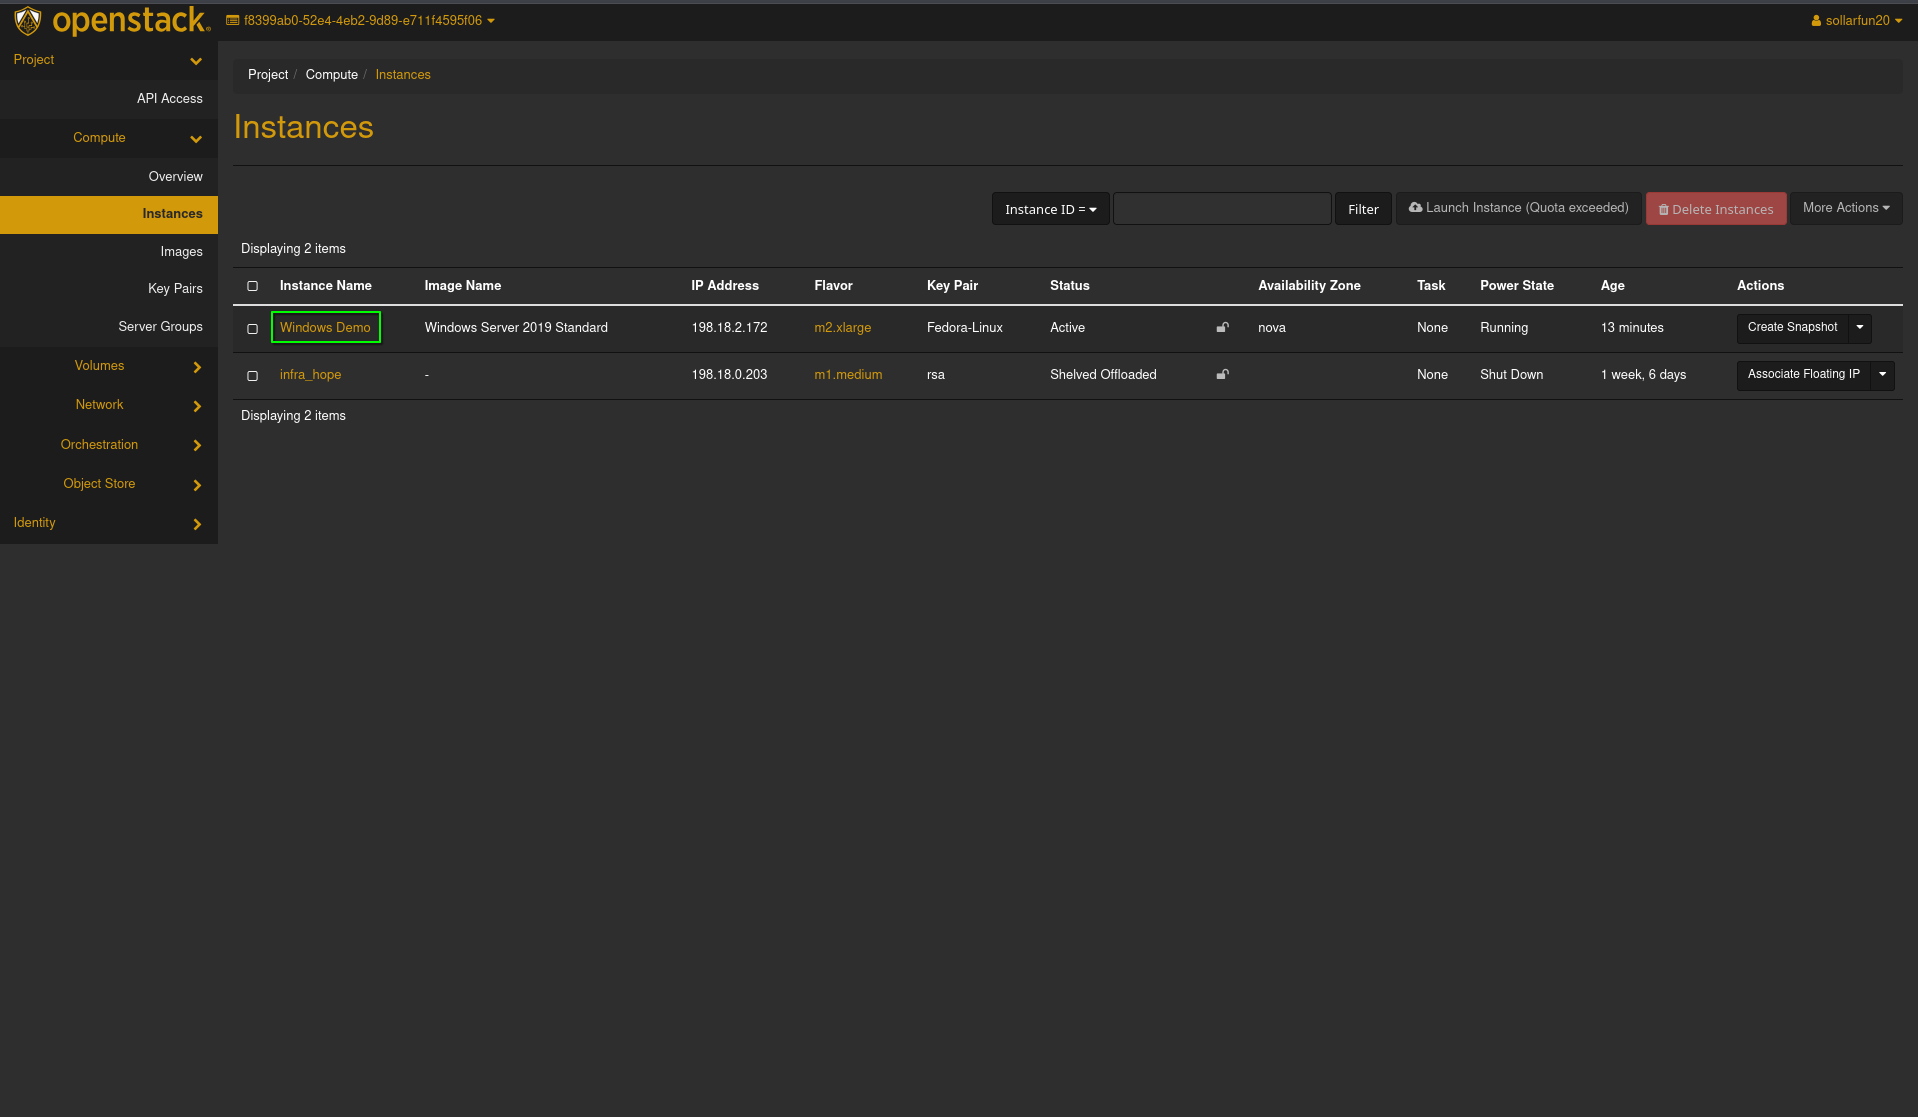Viewport: 1918px width, 1117px height.
Task: Tick the checkbox for Windows Demo
Action: (x=253, y=329)
